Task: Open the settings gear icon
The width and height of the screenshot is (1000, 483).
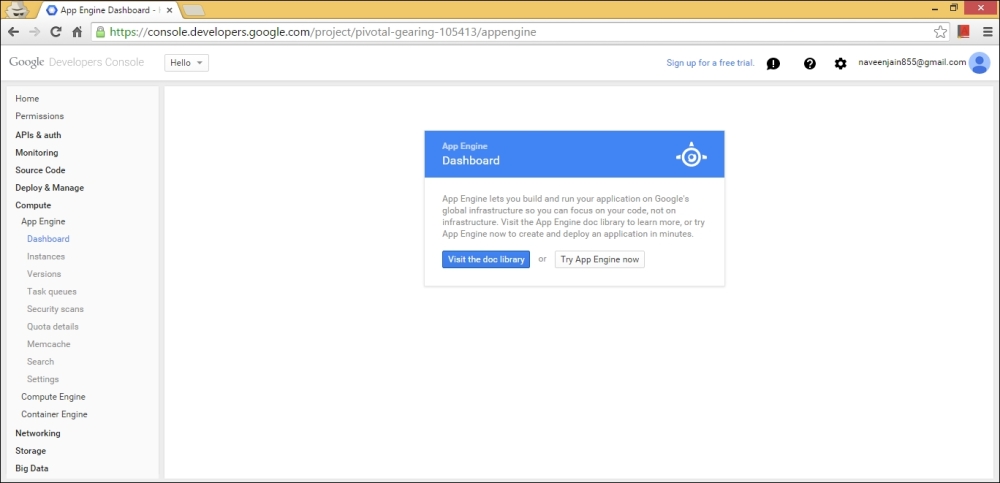Action: click(x=841, y=63)
